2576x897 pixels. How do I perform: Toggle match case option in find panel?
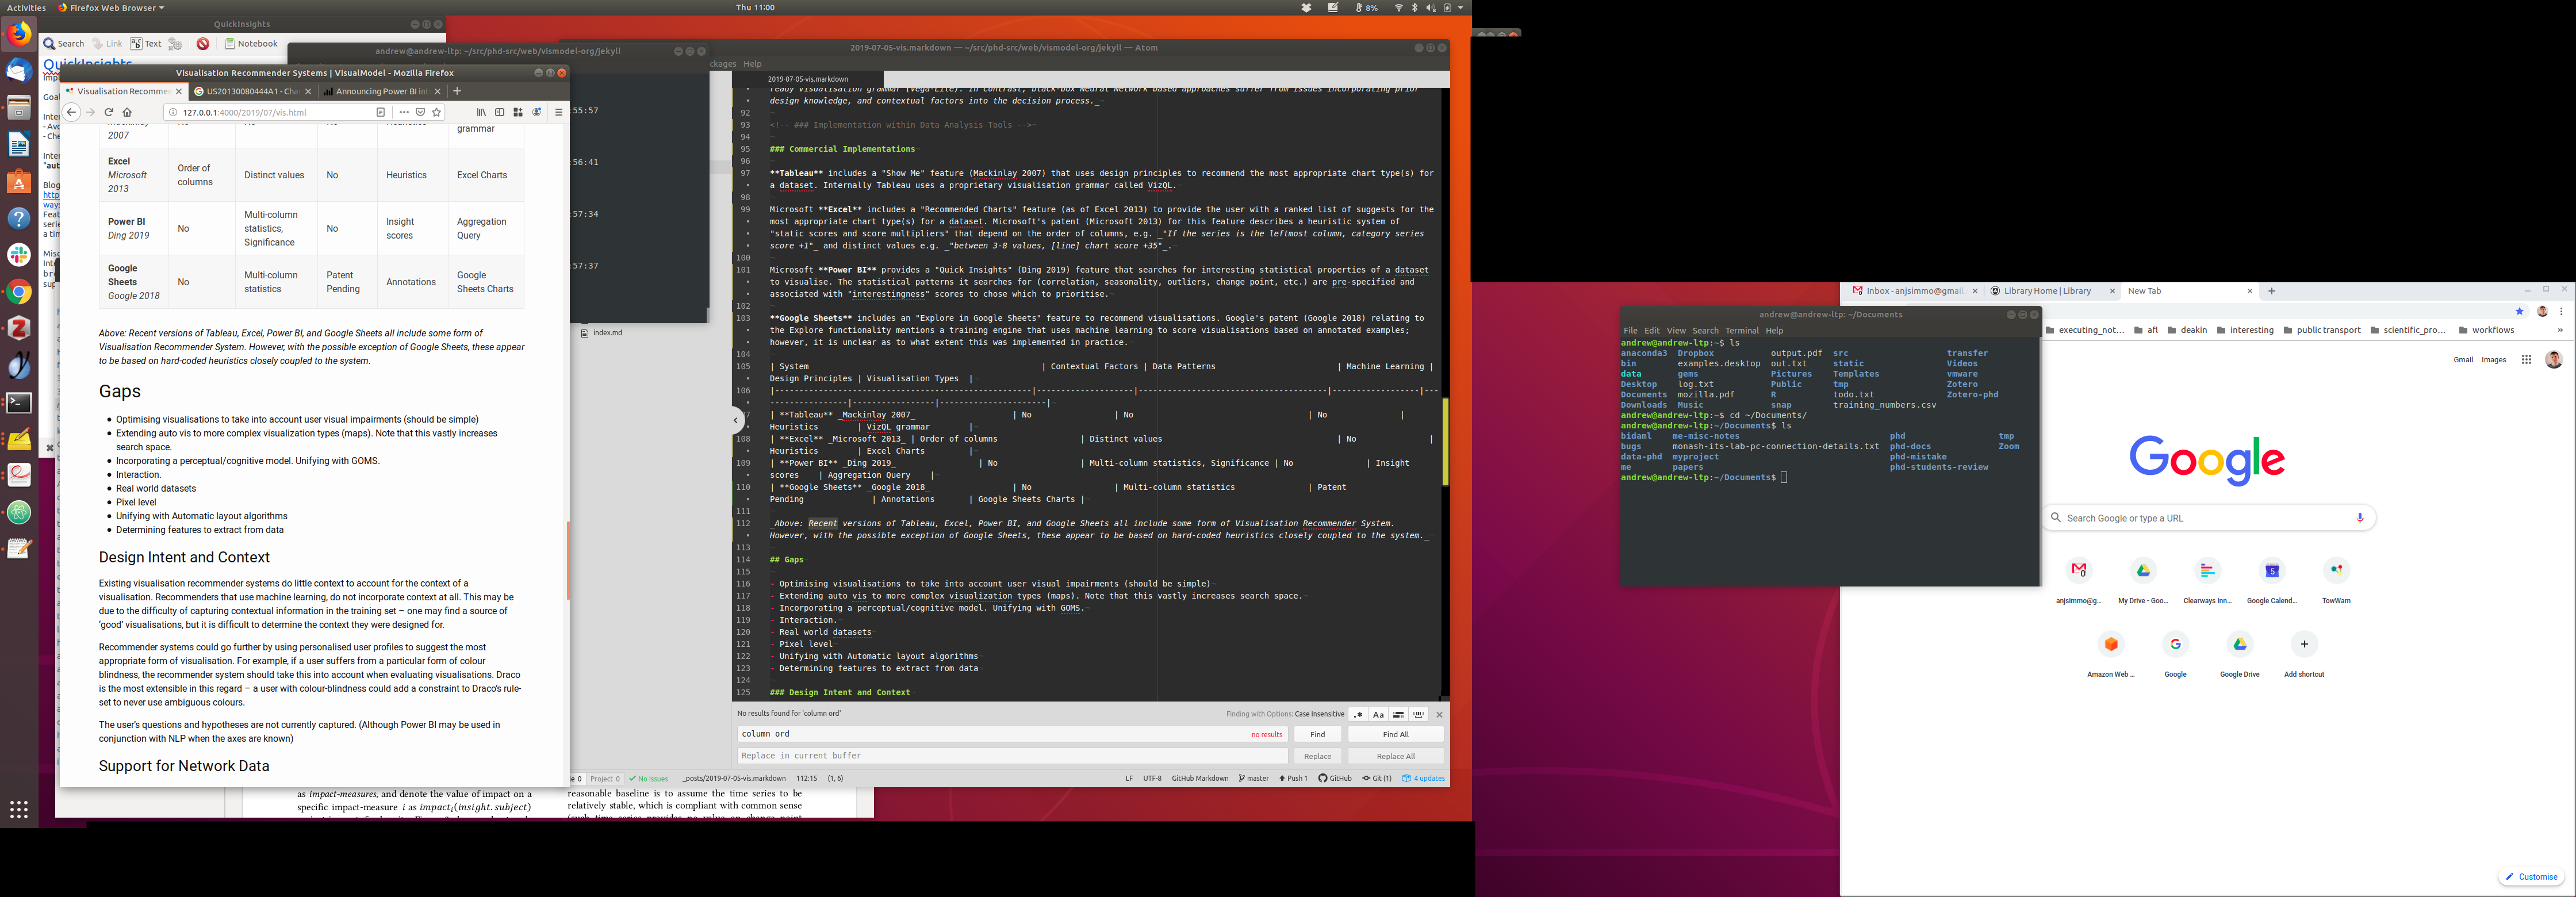click(1378, 715)
